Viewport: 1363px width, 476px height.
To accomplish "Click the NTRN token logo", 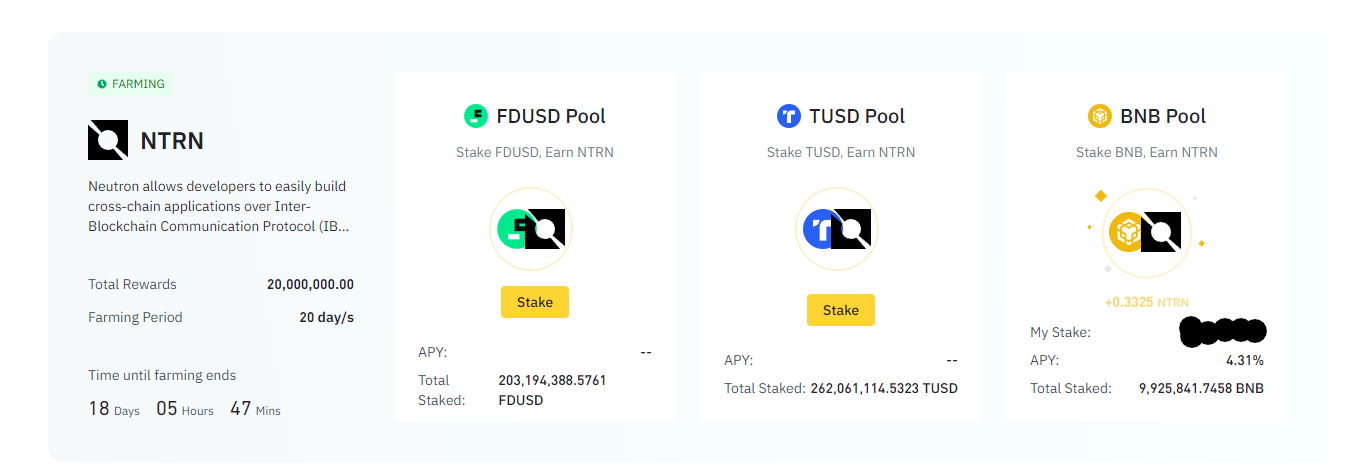I will (108, 140).
